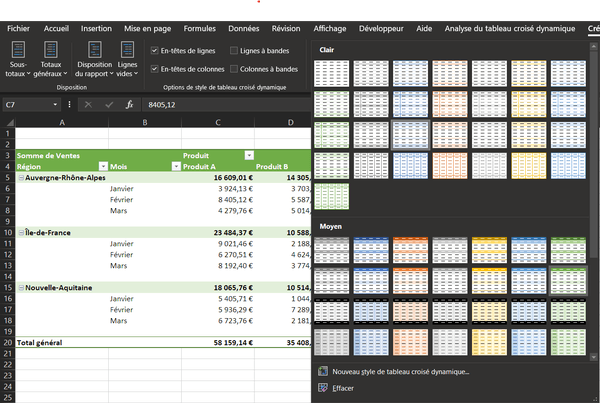Open the Lignes vides dropdown
600x403 pixels.
(127, 59)
